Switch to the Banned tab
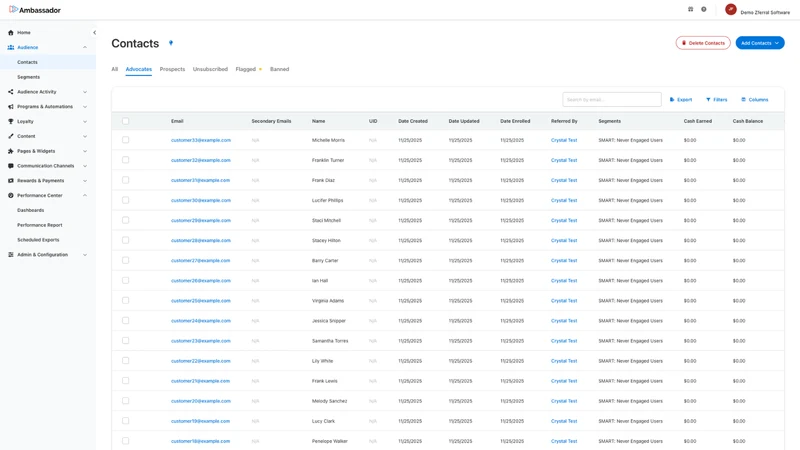The width and height of the screenshot is (800, 450). [x=280, y=69]
